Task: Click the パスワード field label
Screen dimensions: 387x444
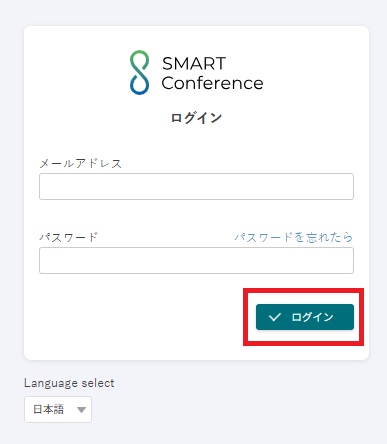Action: [x=68, y=237]
